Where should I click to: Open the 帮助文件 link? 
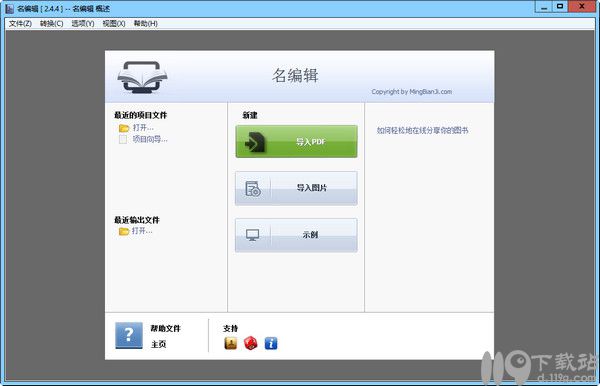coord(165,328)
